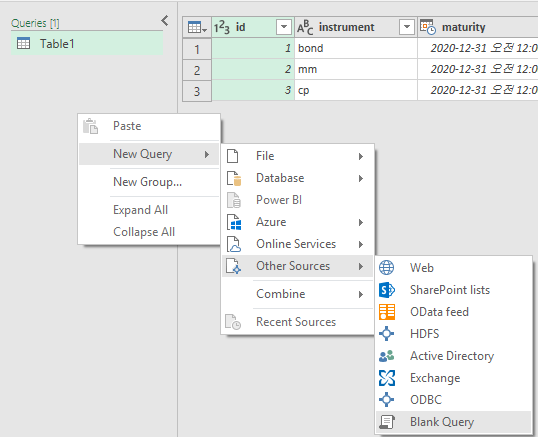Viewport: 538px width, 437px height.
Task: Expand the File submenu arrow
Action: pos(361,156)
